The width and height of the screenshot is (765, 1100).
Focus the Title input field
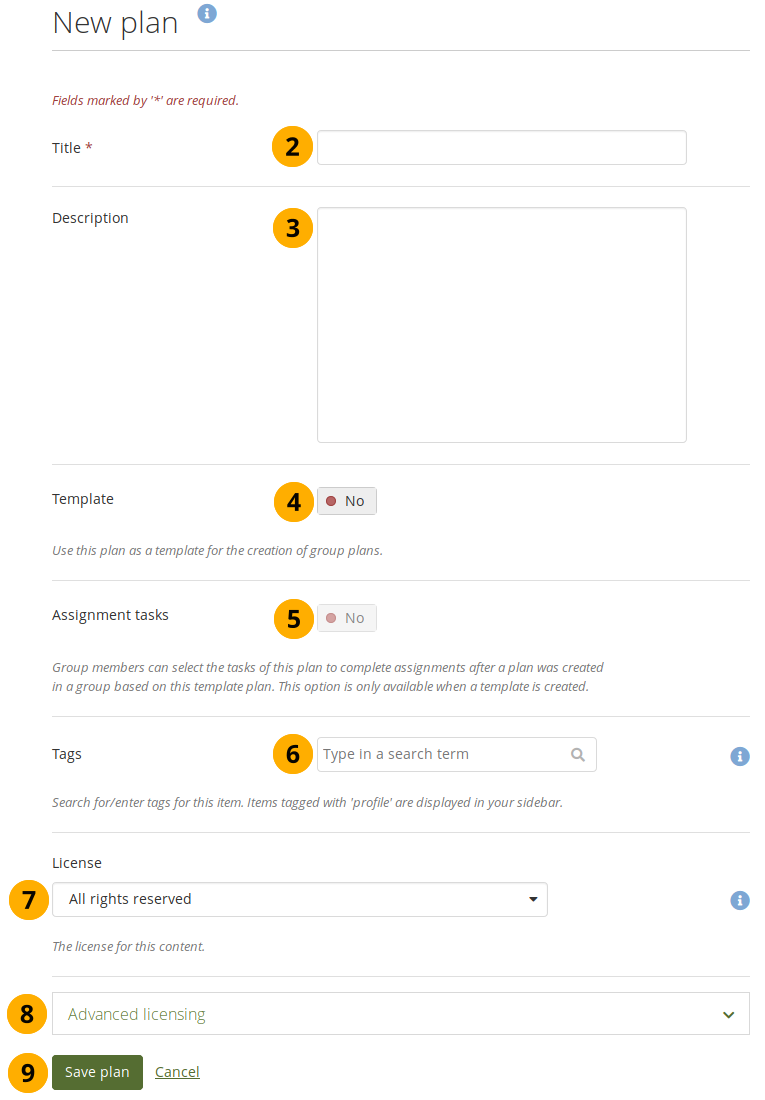501,147
